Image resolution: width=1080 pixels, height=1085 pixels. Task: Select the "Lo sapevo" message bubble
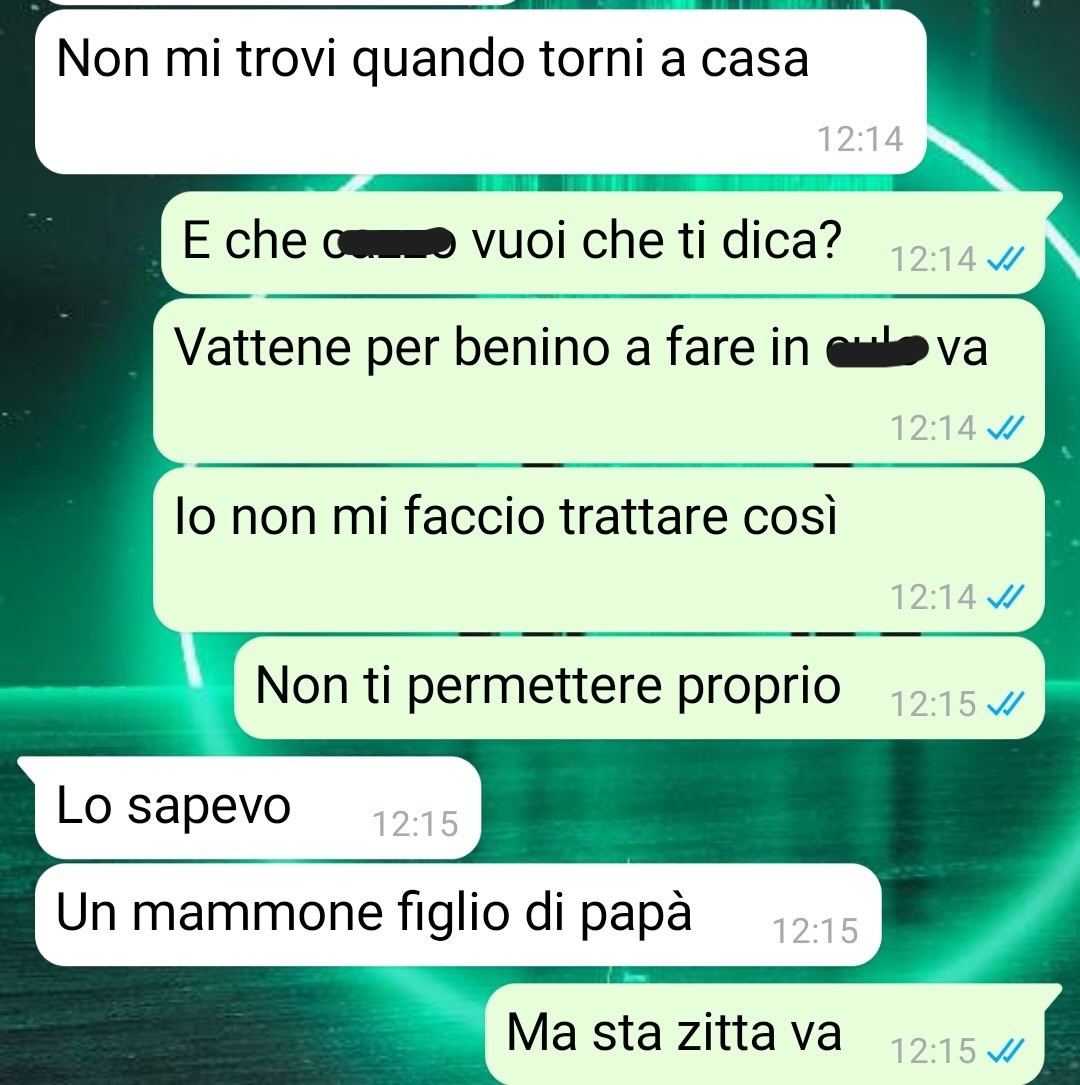[x=257, y=808]
